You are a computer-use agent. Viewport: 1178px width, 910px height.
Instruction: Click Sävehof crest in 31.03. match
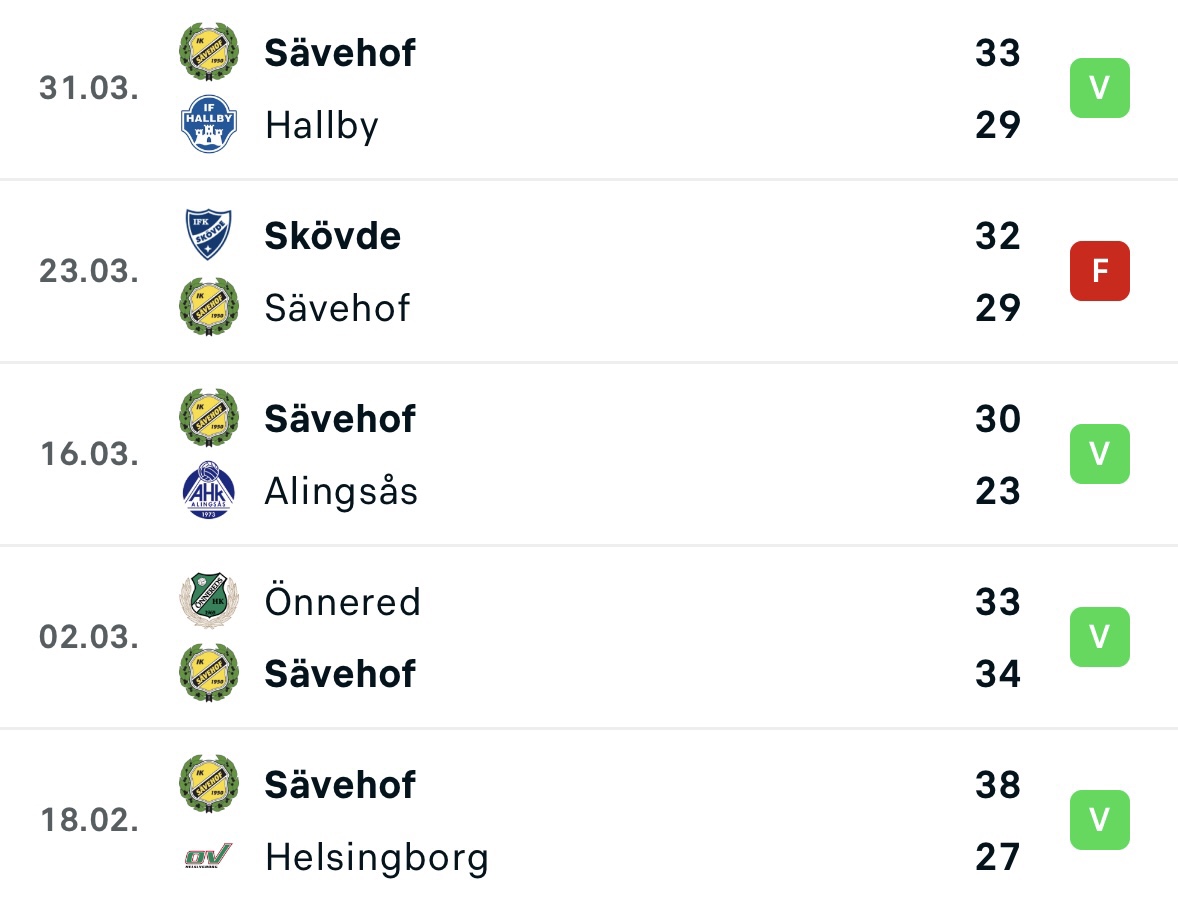[x=209, y=52]
